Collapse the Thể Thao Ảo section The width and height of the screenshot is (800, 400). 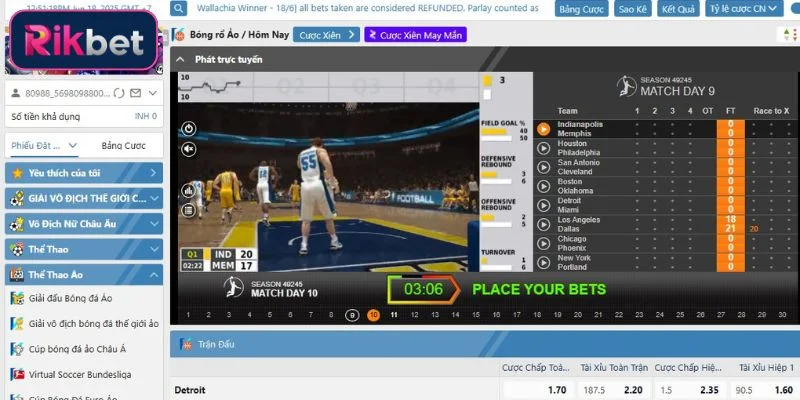click(155, 274)
